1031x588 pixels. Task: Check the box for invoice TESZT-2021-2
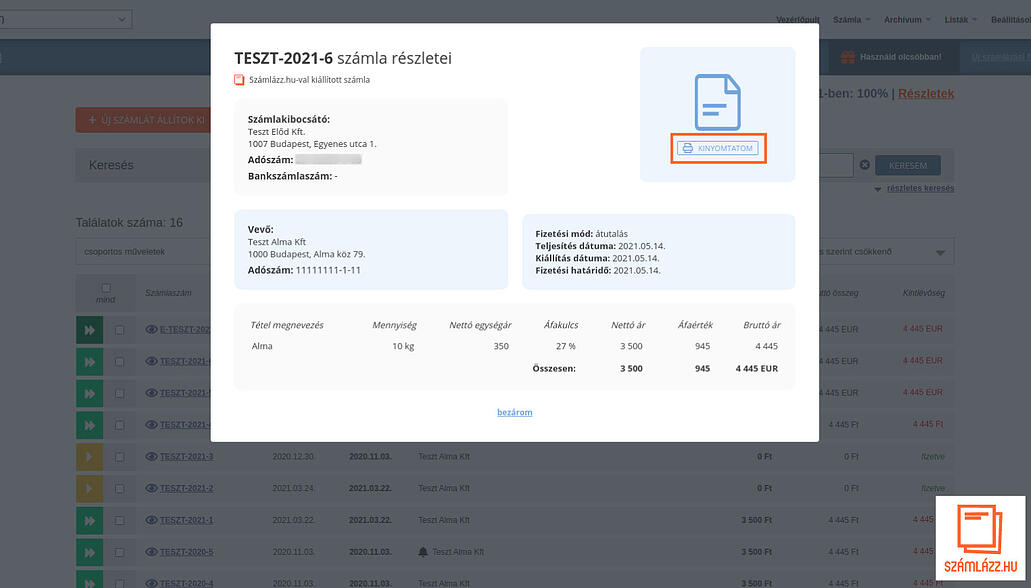coord(120,489)
